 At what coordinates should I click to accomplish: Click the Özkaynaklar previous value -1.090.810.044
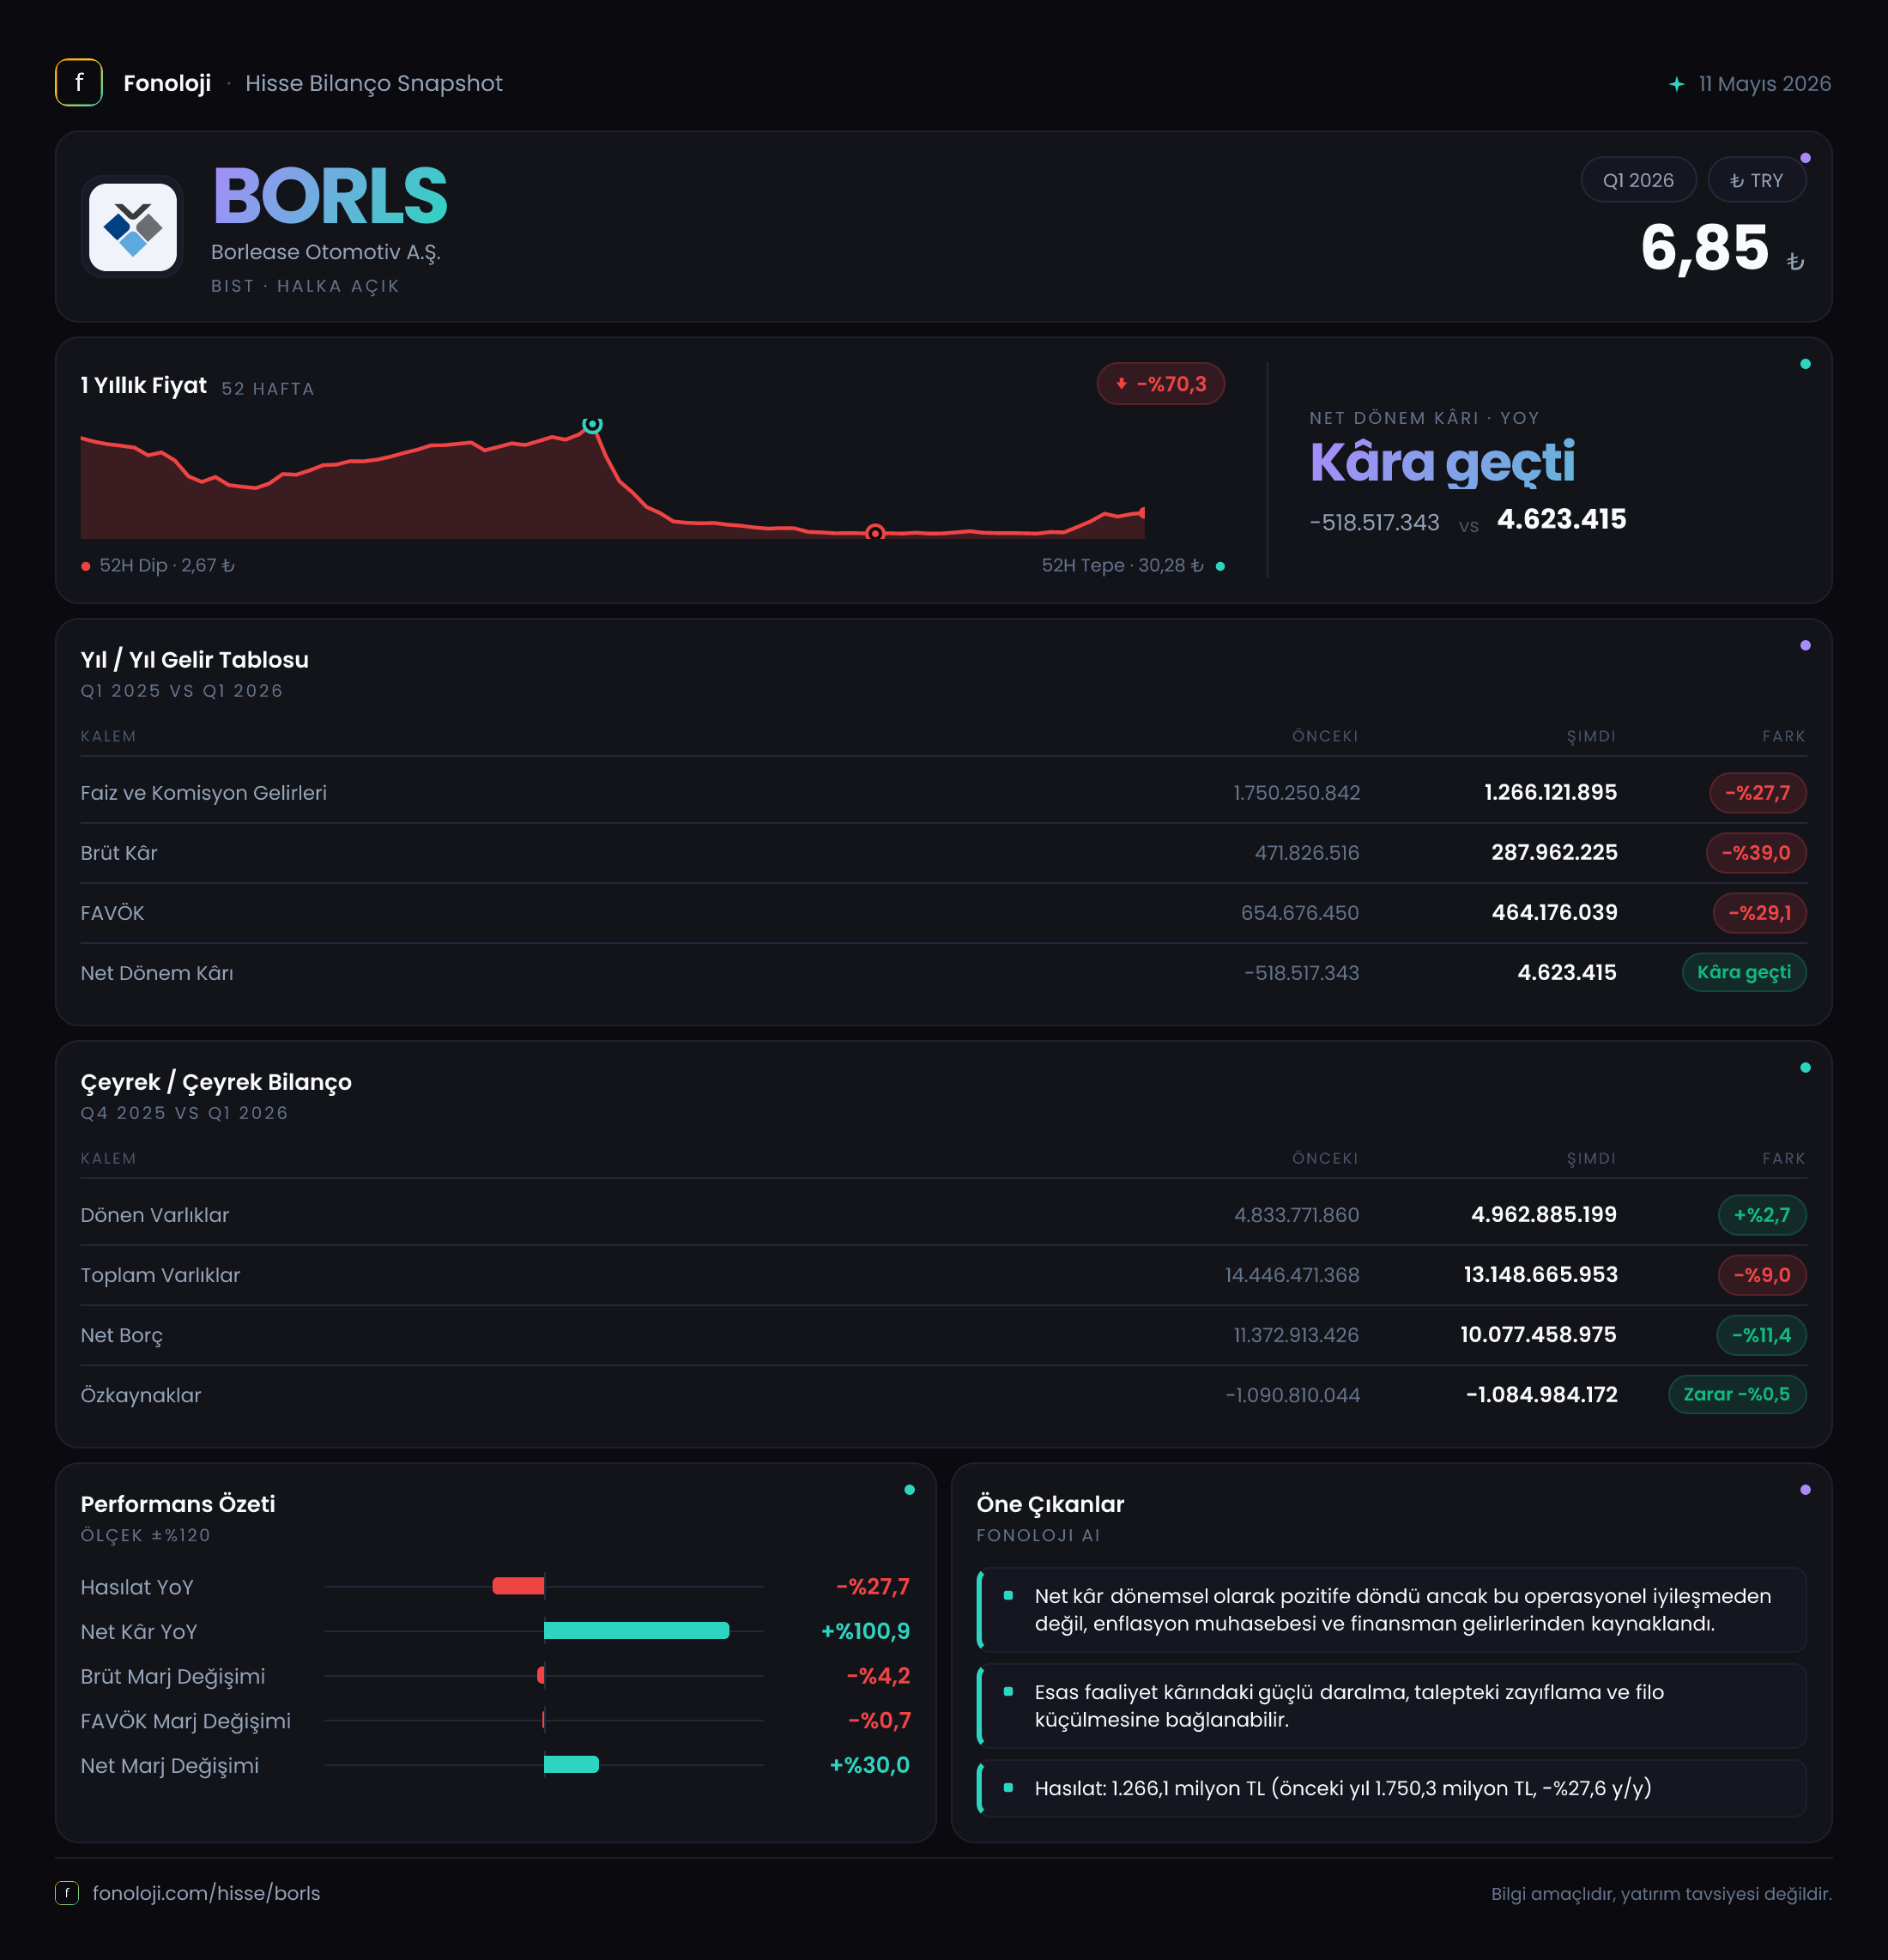click(1293, 1395)
